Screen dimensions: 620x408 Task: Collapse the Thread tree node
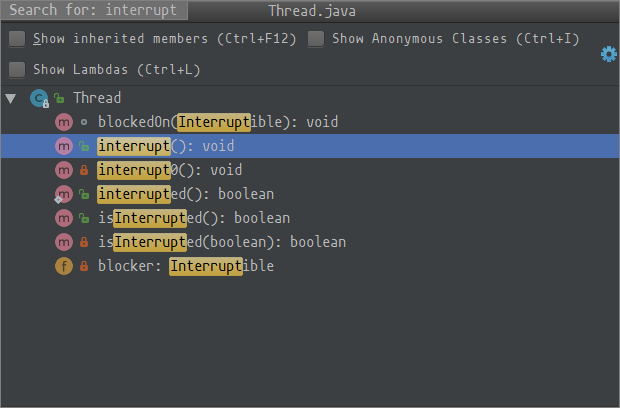pyautogui.click(x=11, y=98)
